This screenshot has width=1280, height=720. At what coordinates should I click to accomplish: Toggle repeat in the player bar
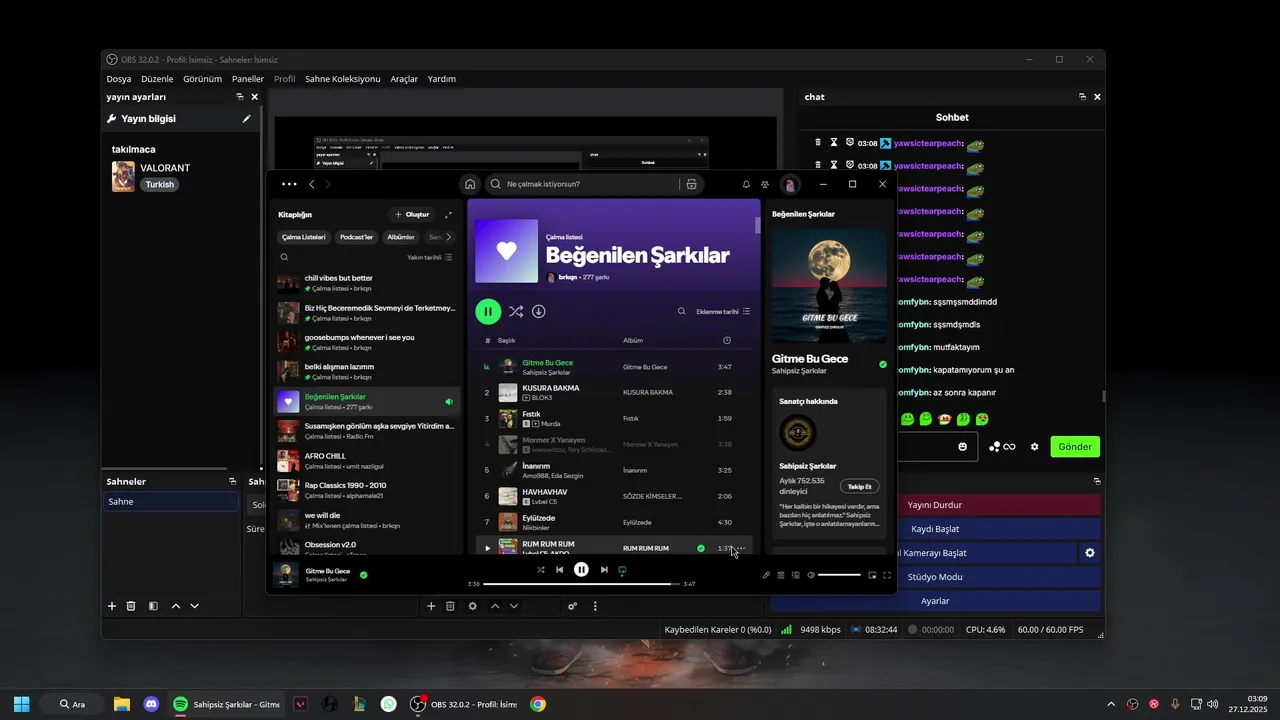[622, 569]
